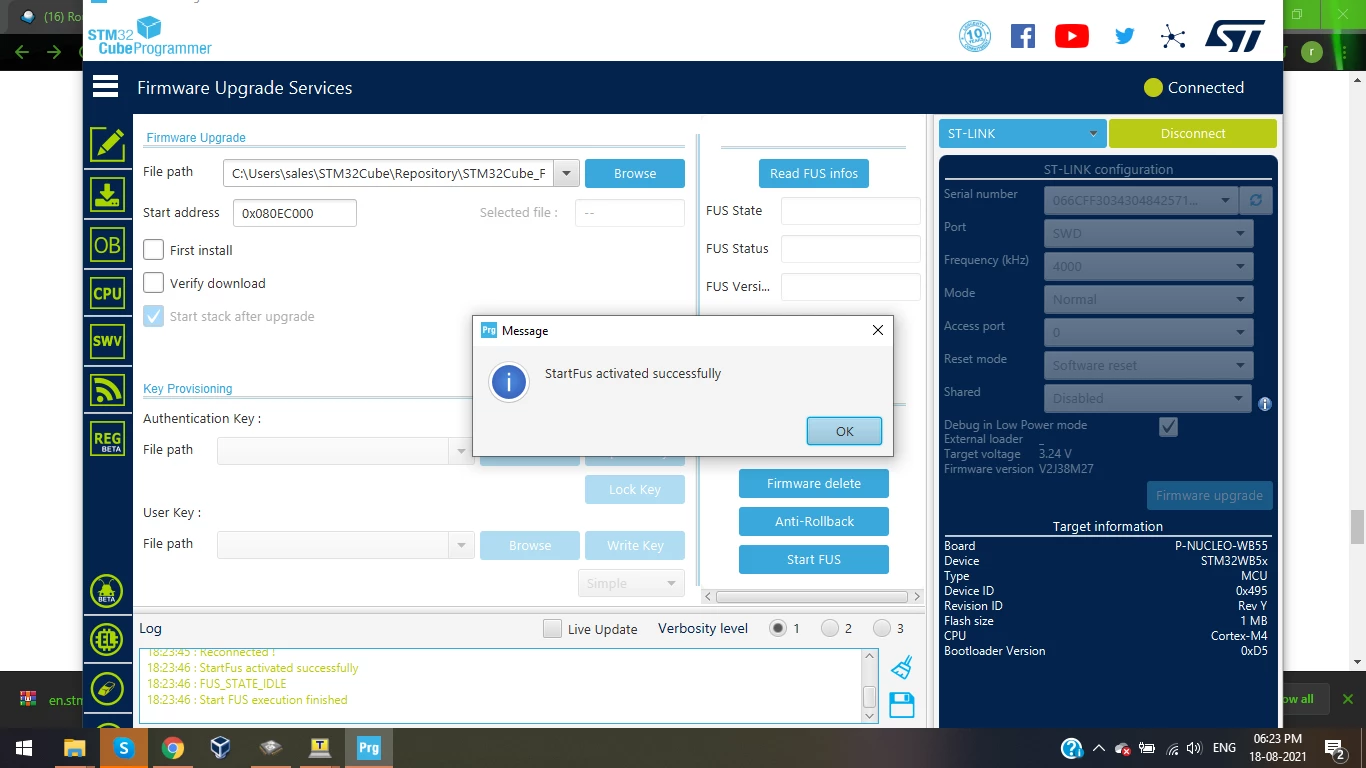The height and width of the screenshot is (768, 1366).
Task: Click OK in the Message dialog
Action: (x=844, y=431)
